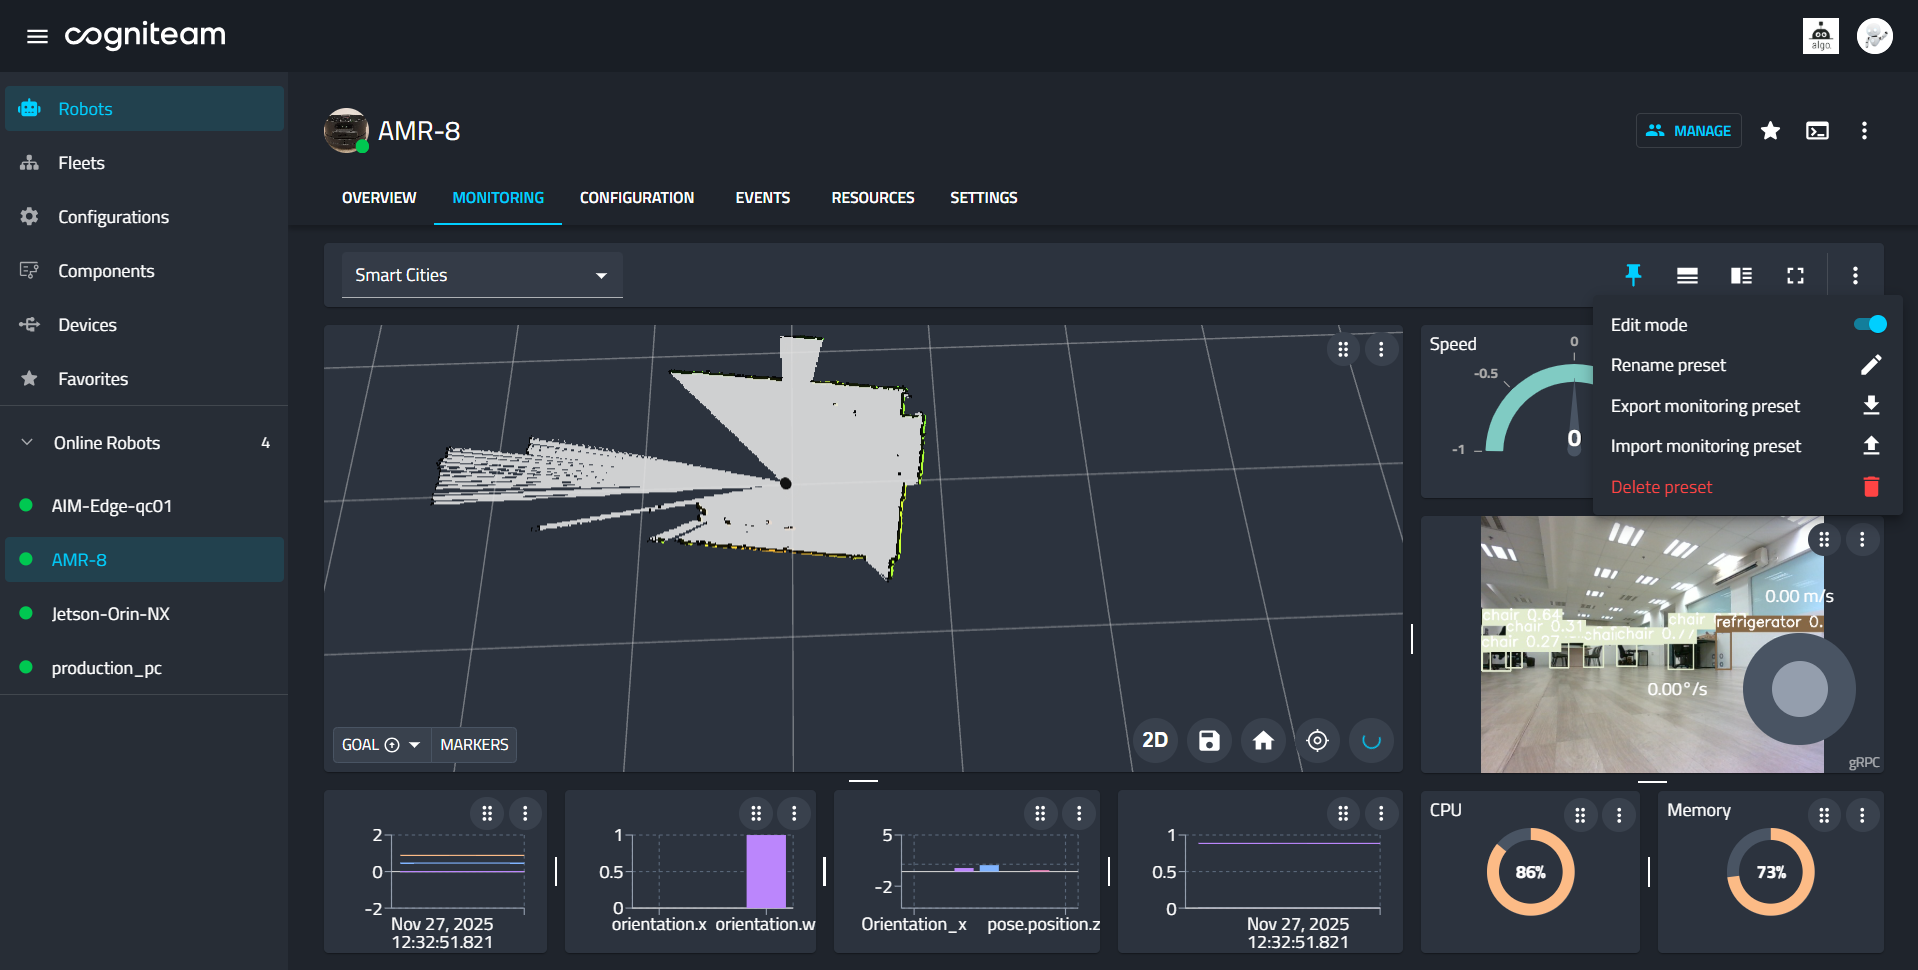
Task: Open the EVENTS tab
Action: (x=763, y=198)
